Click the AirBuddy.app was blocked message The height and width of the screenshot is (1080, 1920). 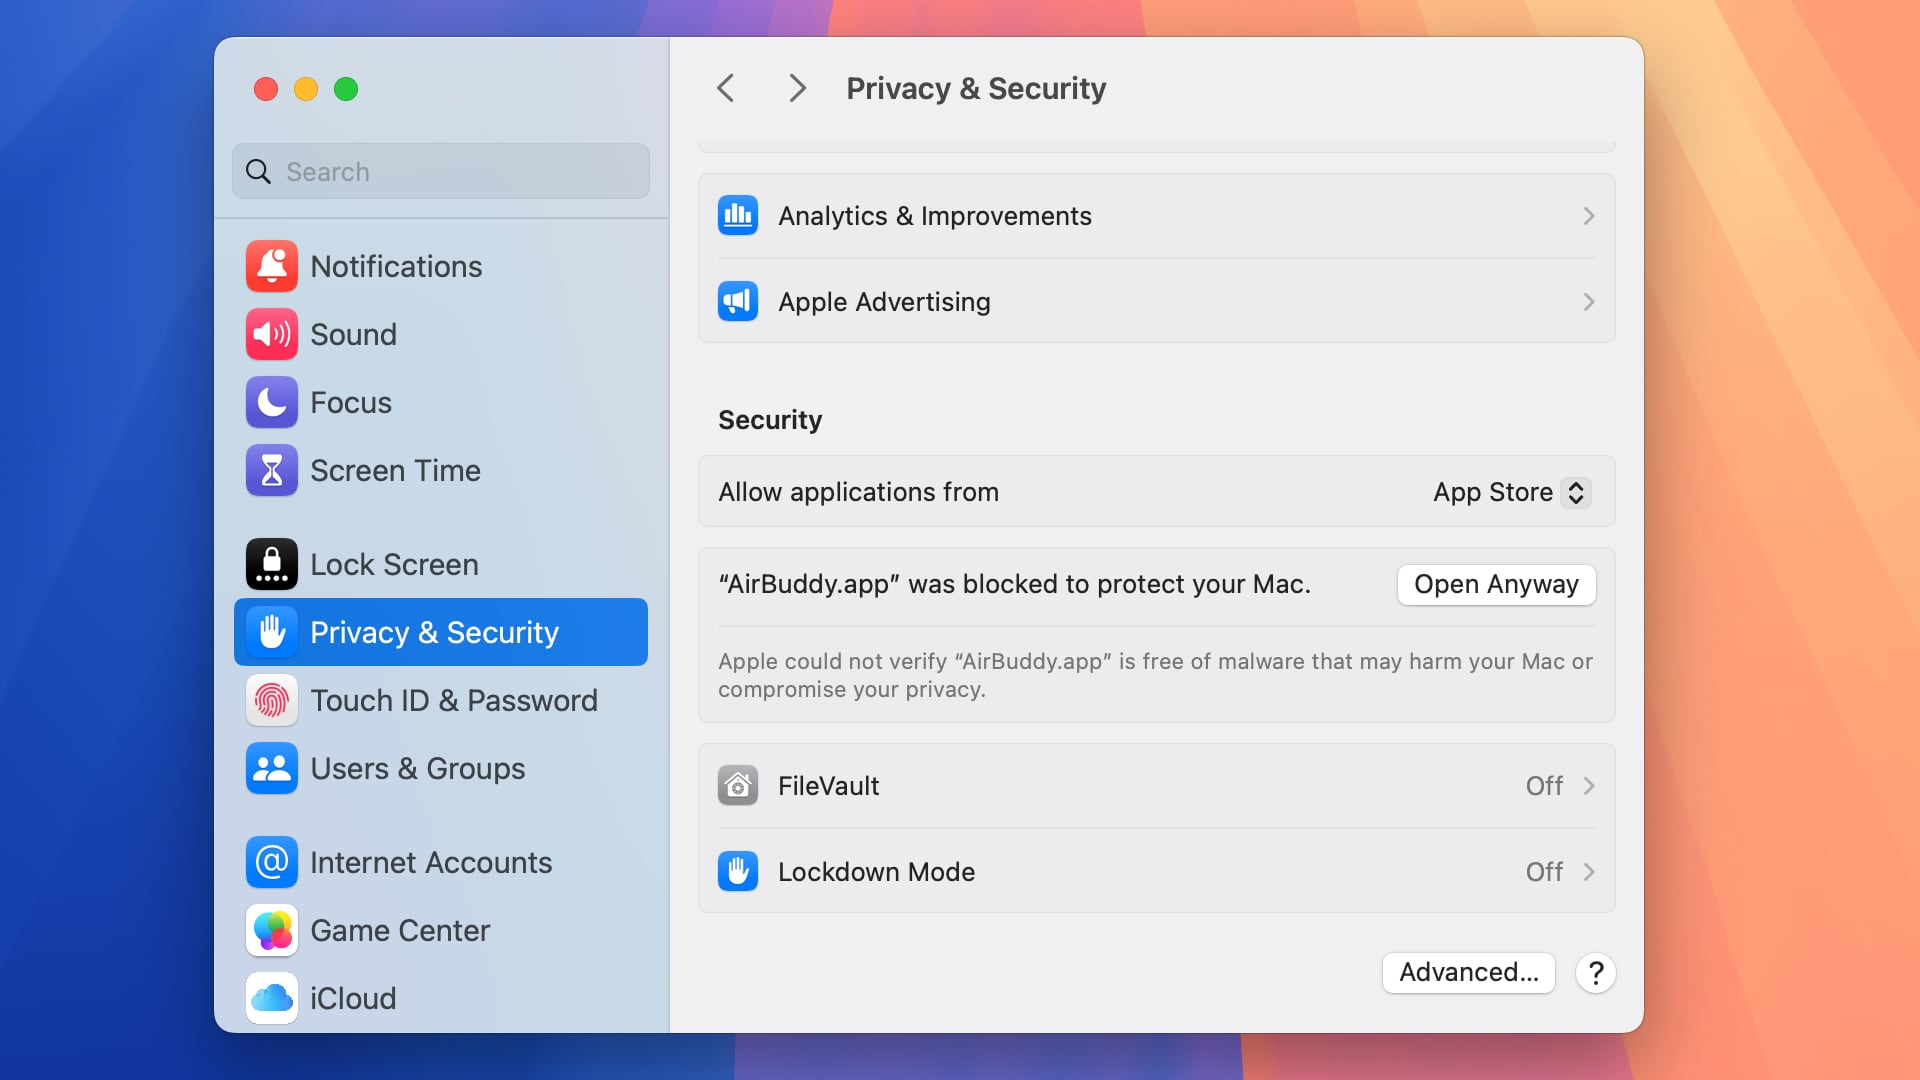point(1014,584)
